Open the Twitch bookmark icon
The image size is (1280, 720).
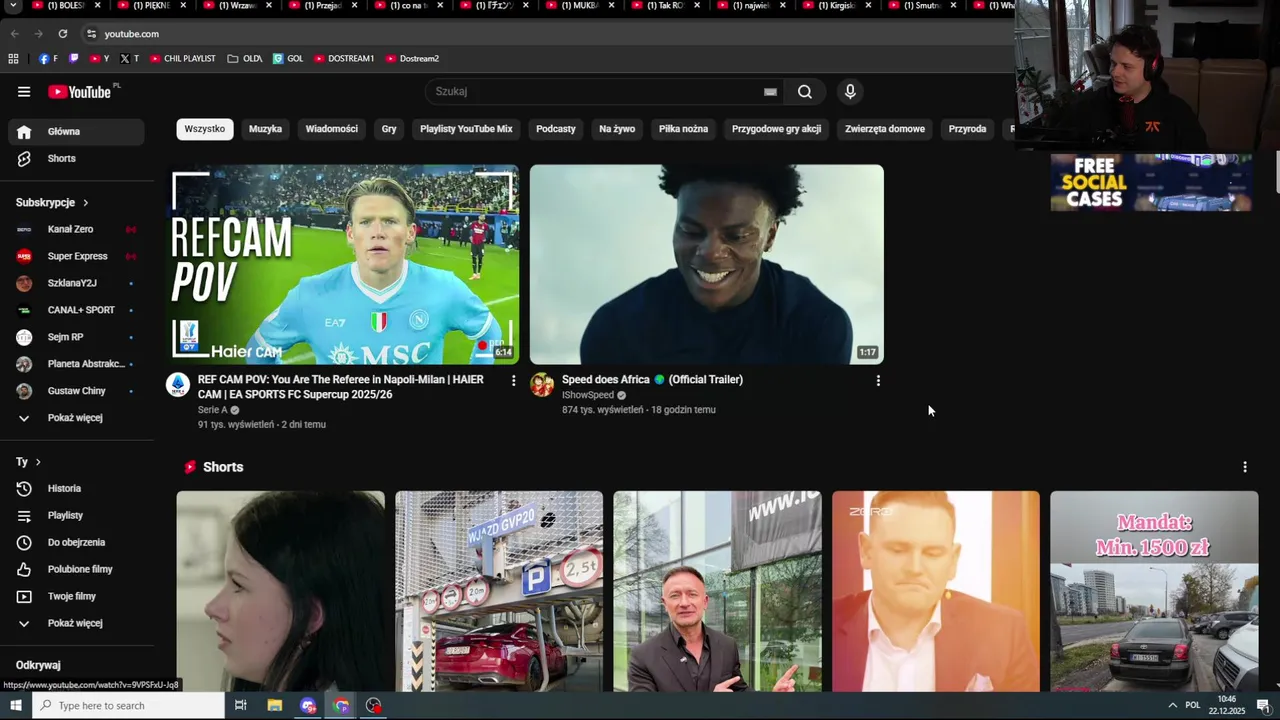74,59
